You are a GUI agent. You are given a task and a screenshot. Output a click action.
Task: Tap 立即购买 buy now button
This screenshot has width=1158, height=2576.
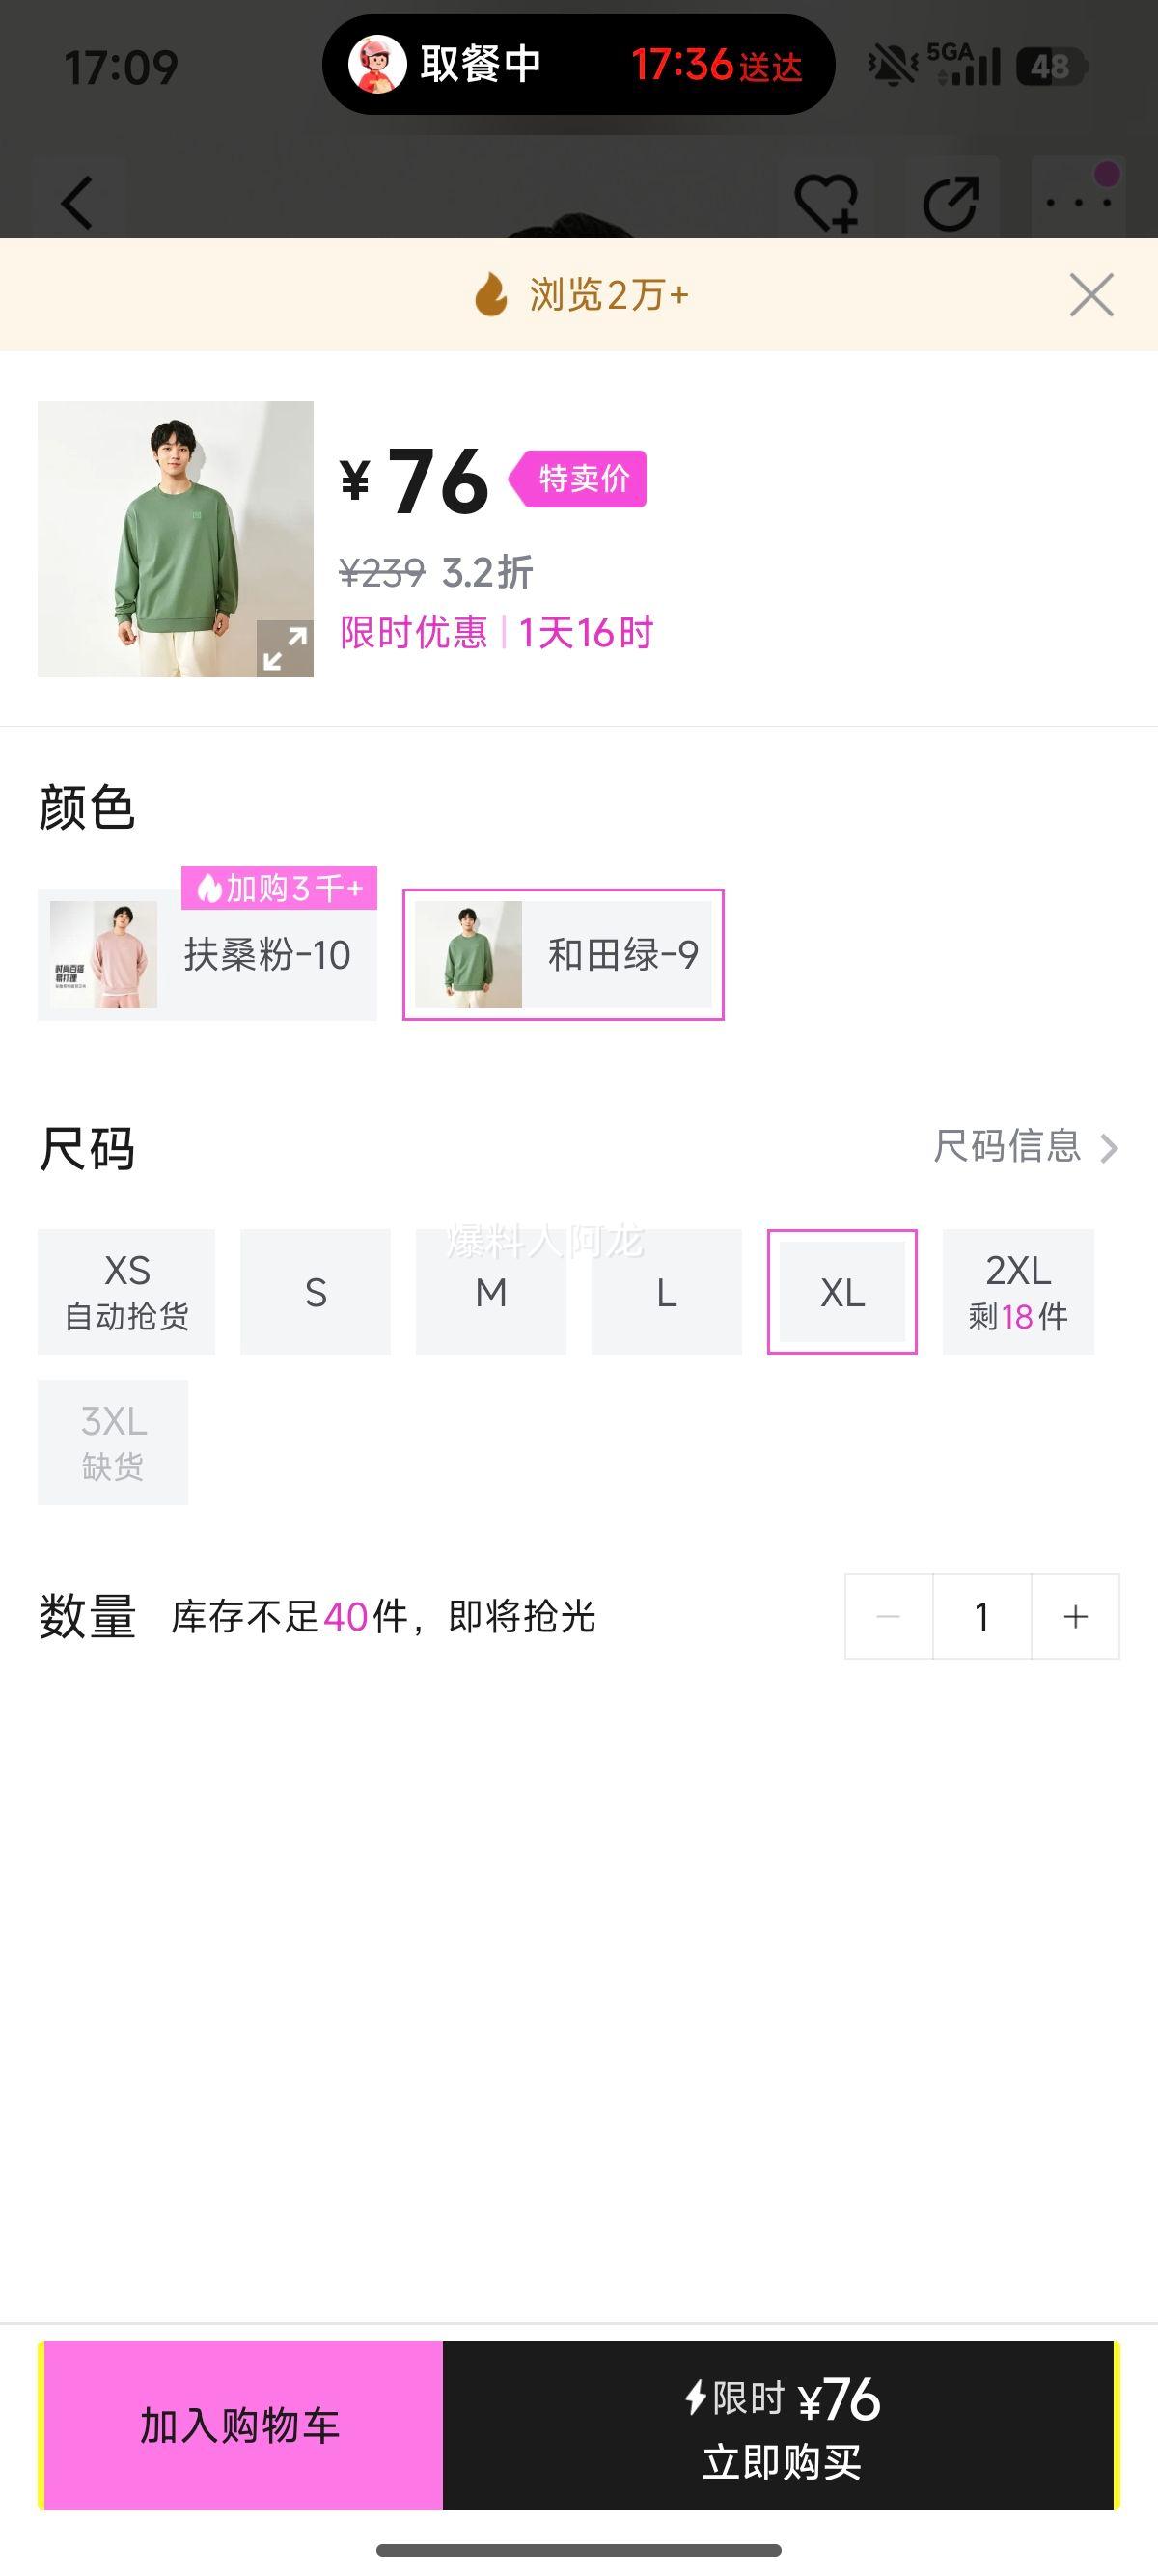[x=780, y=2426]
